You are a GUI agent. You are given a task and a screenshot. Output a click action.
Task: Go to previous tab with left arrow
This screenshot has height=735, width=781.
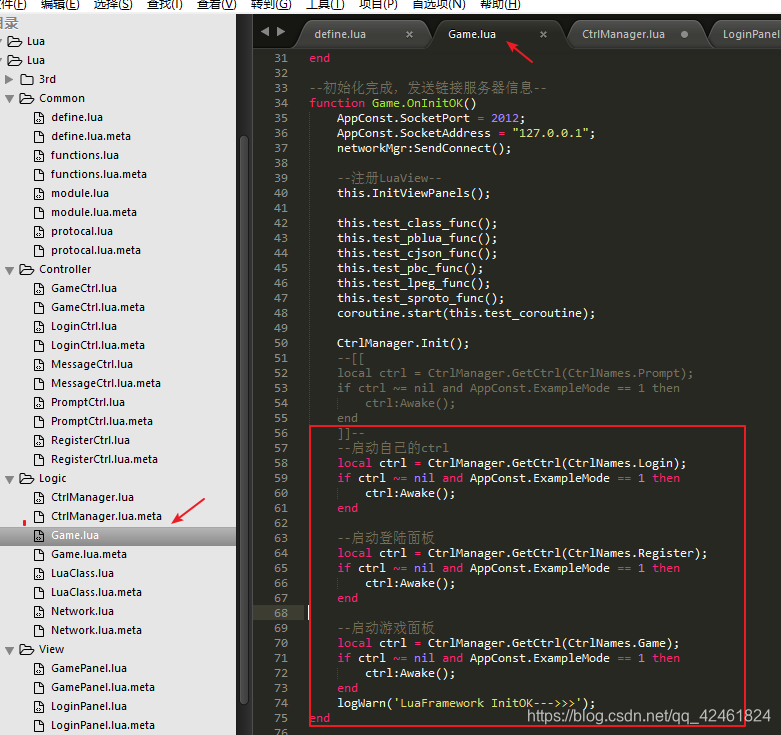pyautogui.click(x=265, y=31)
